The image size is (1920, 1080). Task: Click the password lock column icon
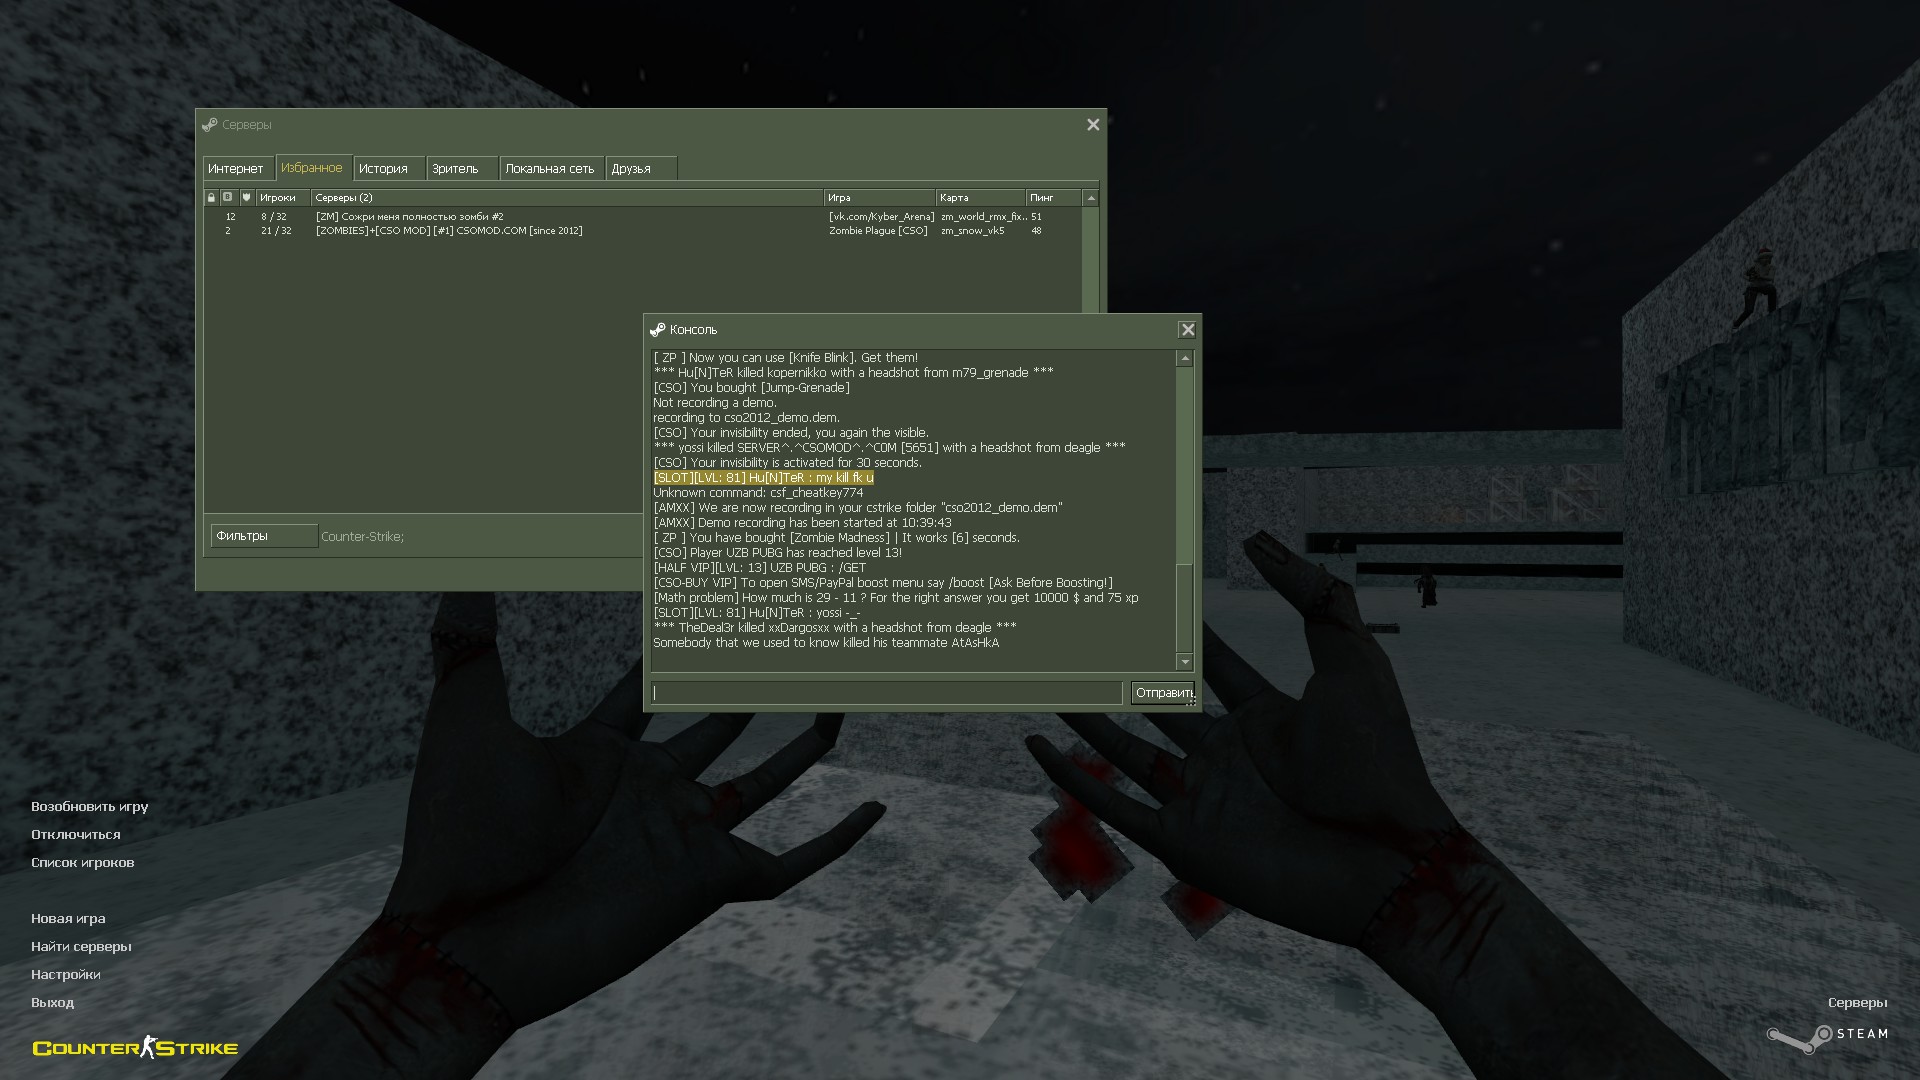[x=211, y=198]
